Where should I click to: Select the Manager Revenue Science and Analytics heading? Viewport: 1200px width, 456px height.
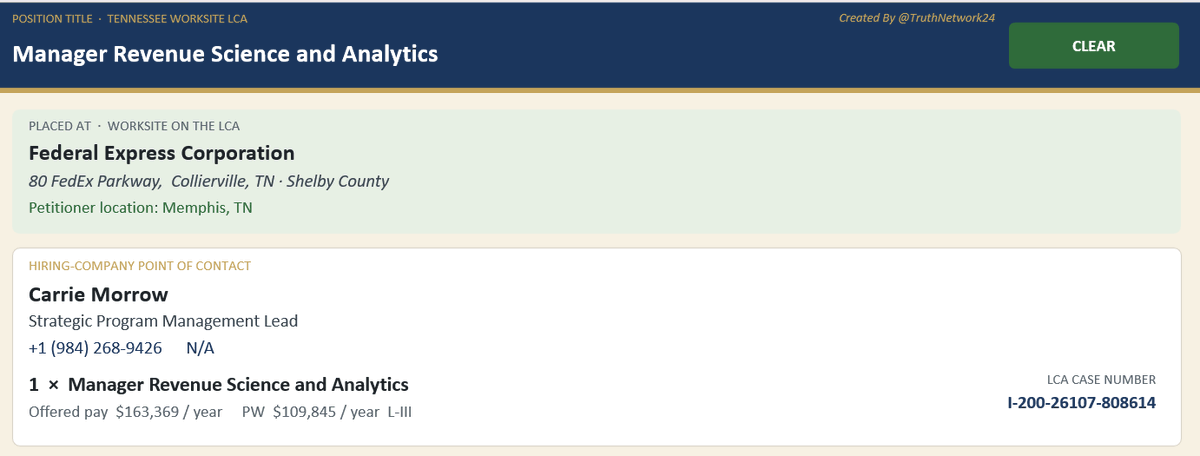tap(225, 54)
